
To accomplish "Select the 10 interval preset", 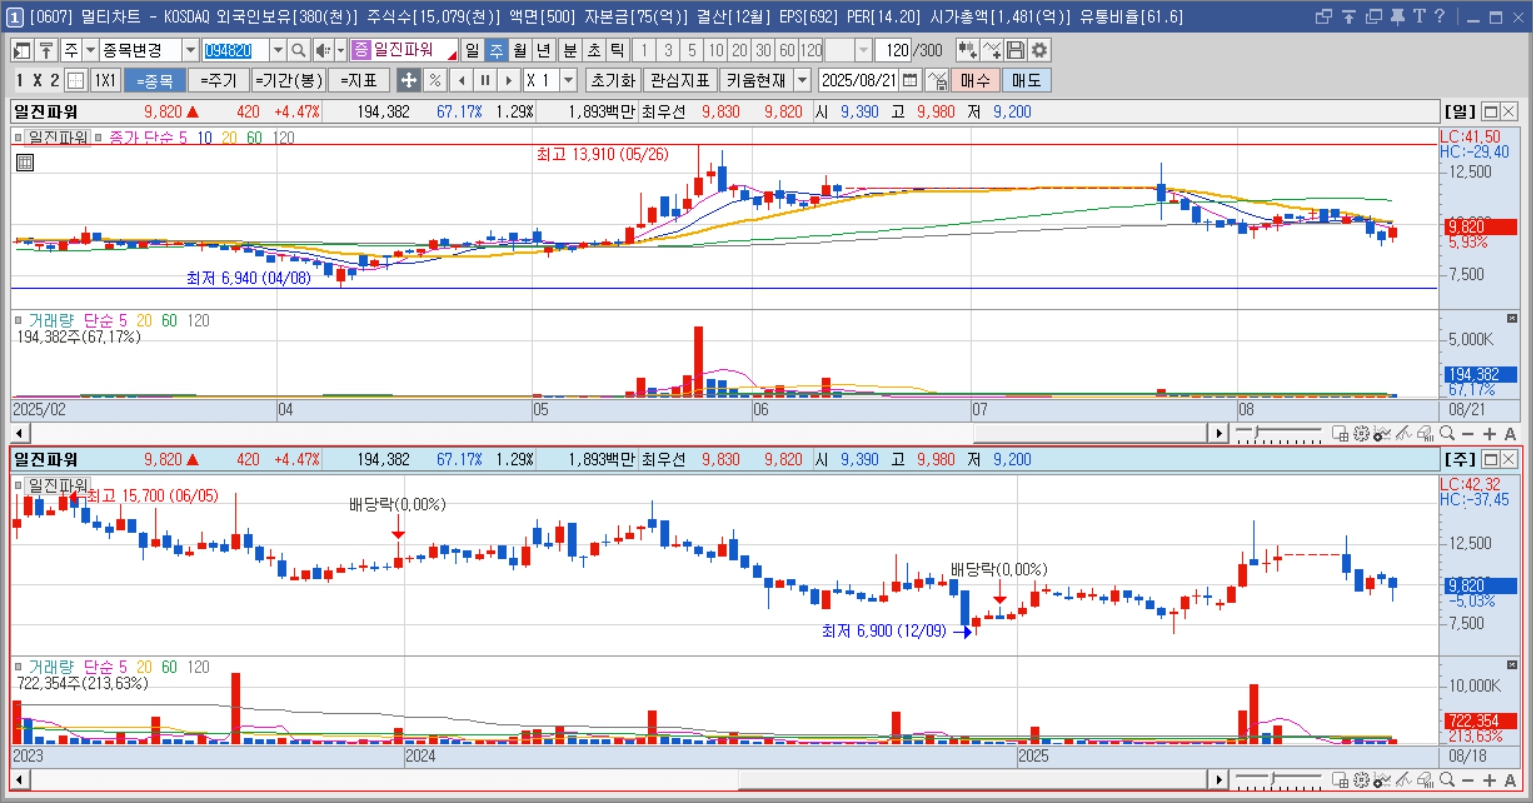I will pos(716,50).
